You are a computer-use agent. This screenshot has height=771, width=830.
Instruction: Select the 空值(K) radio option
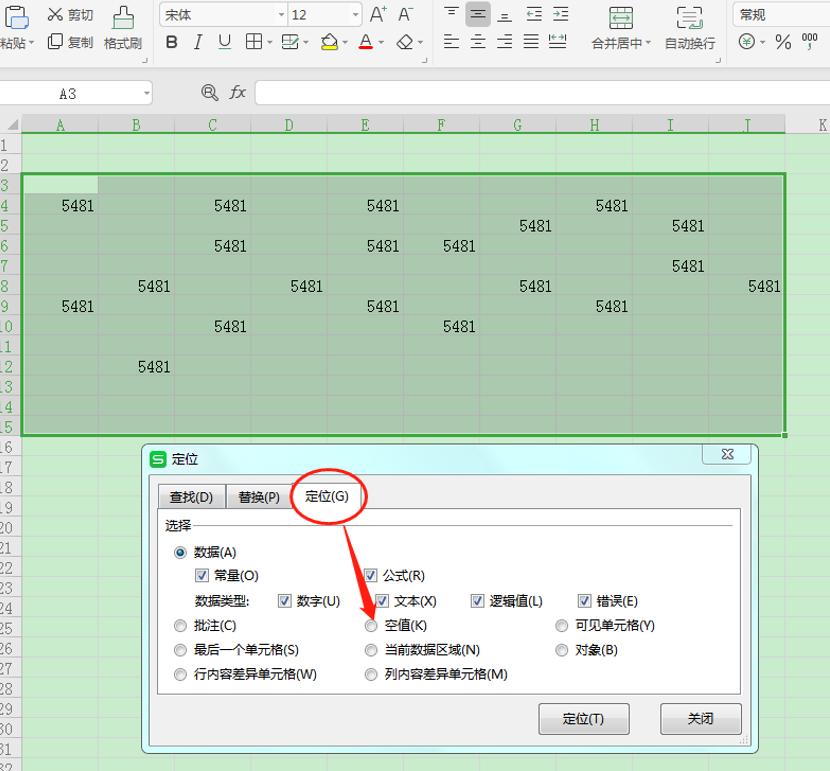point(371,625)
